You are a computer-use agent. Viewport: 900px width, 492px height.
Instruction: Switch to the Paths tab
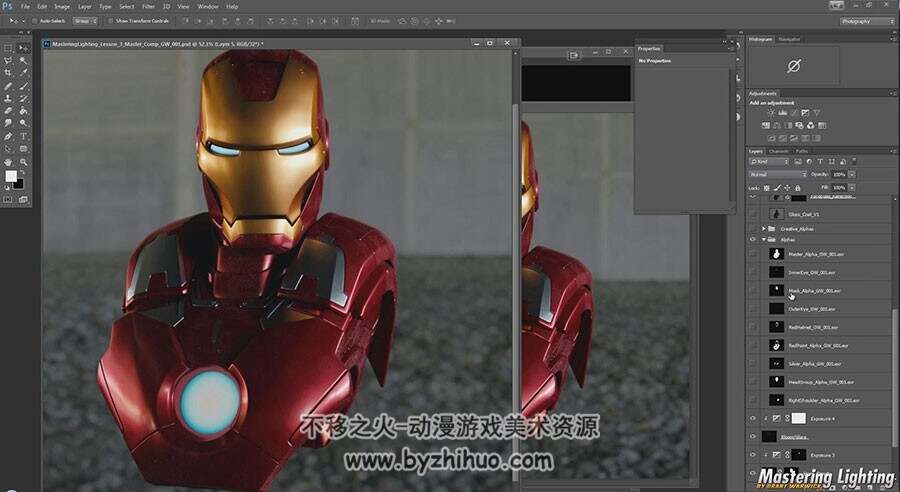click(802, 152)
